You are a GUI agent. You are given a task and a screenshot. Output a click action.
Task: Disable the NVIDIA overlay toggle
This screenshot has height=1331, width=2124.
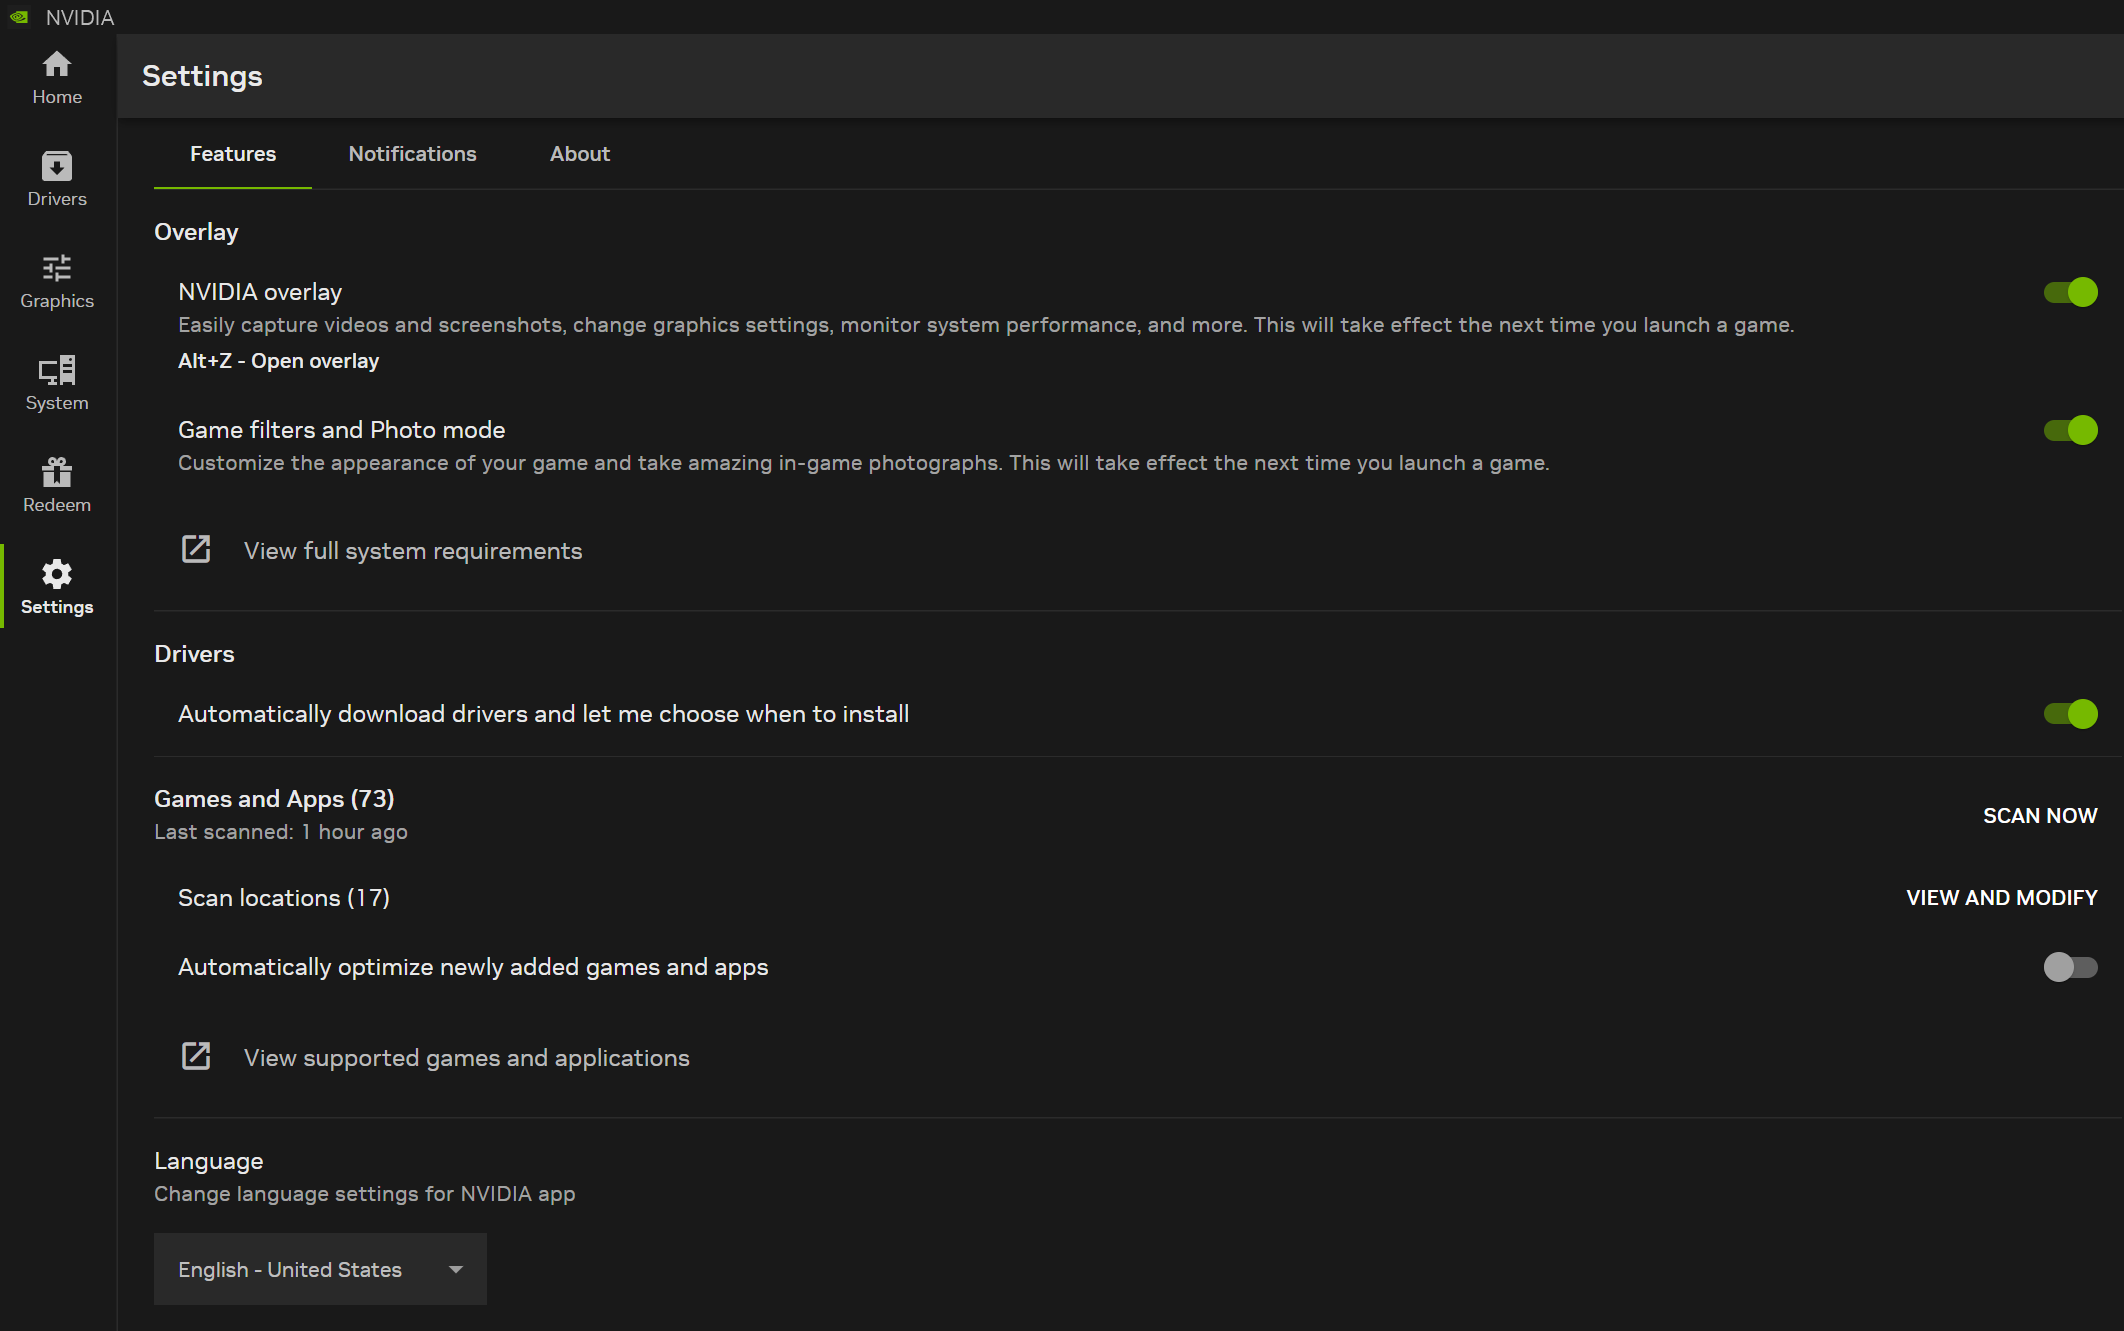pos(2070,292)
